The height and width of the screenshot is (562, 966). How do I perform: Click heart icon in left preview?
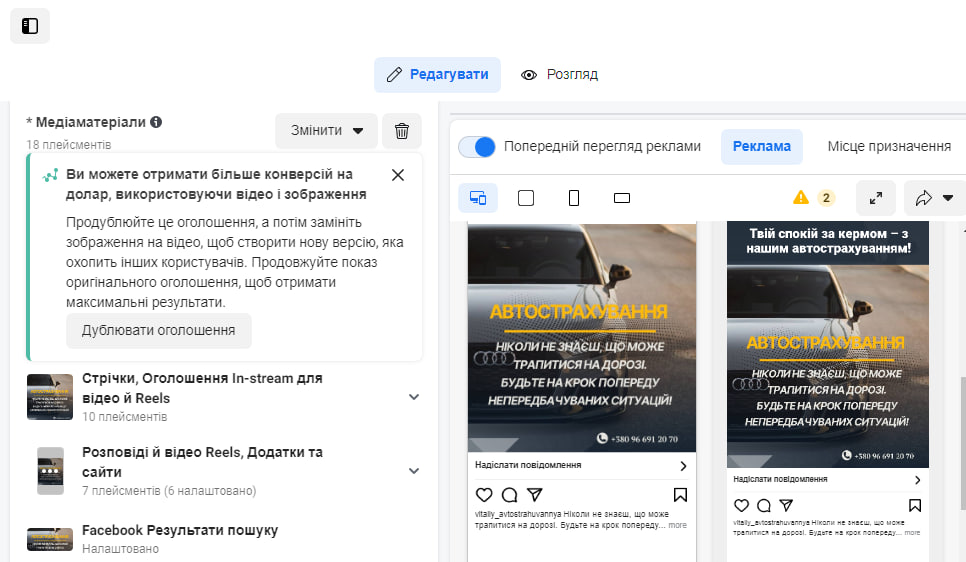484,495
